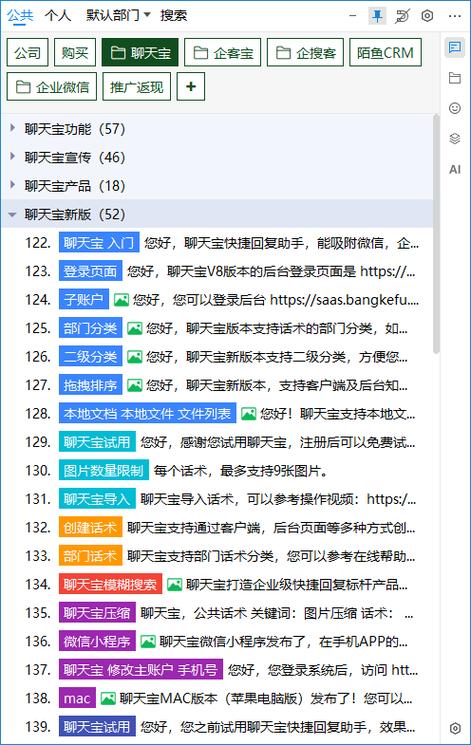471x745 pixels.
Task: Select row 127 blue 拖拽排序 tag
Action: click(x=90, y=385)
